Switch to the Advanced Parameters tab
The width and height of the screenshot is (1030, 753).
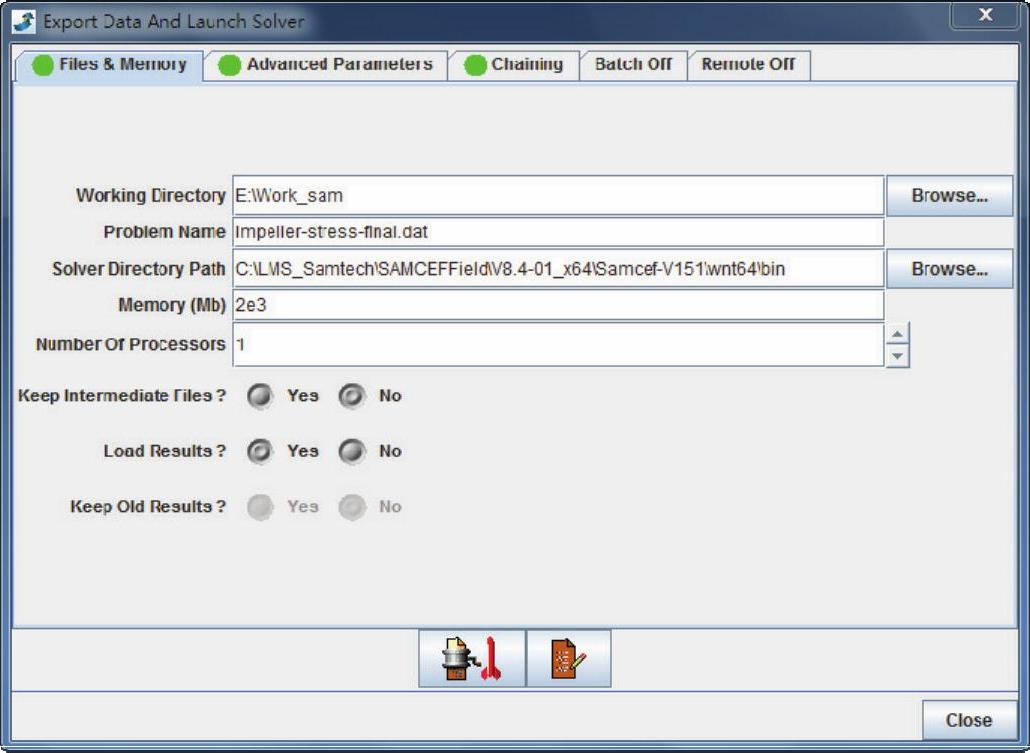326,65
